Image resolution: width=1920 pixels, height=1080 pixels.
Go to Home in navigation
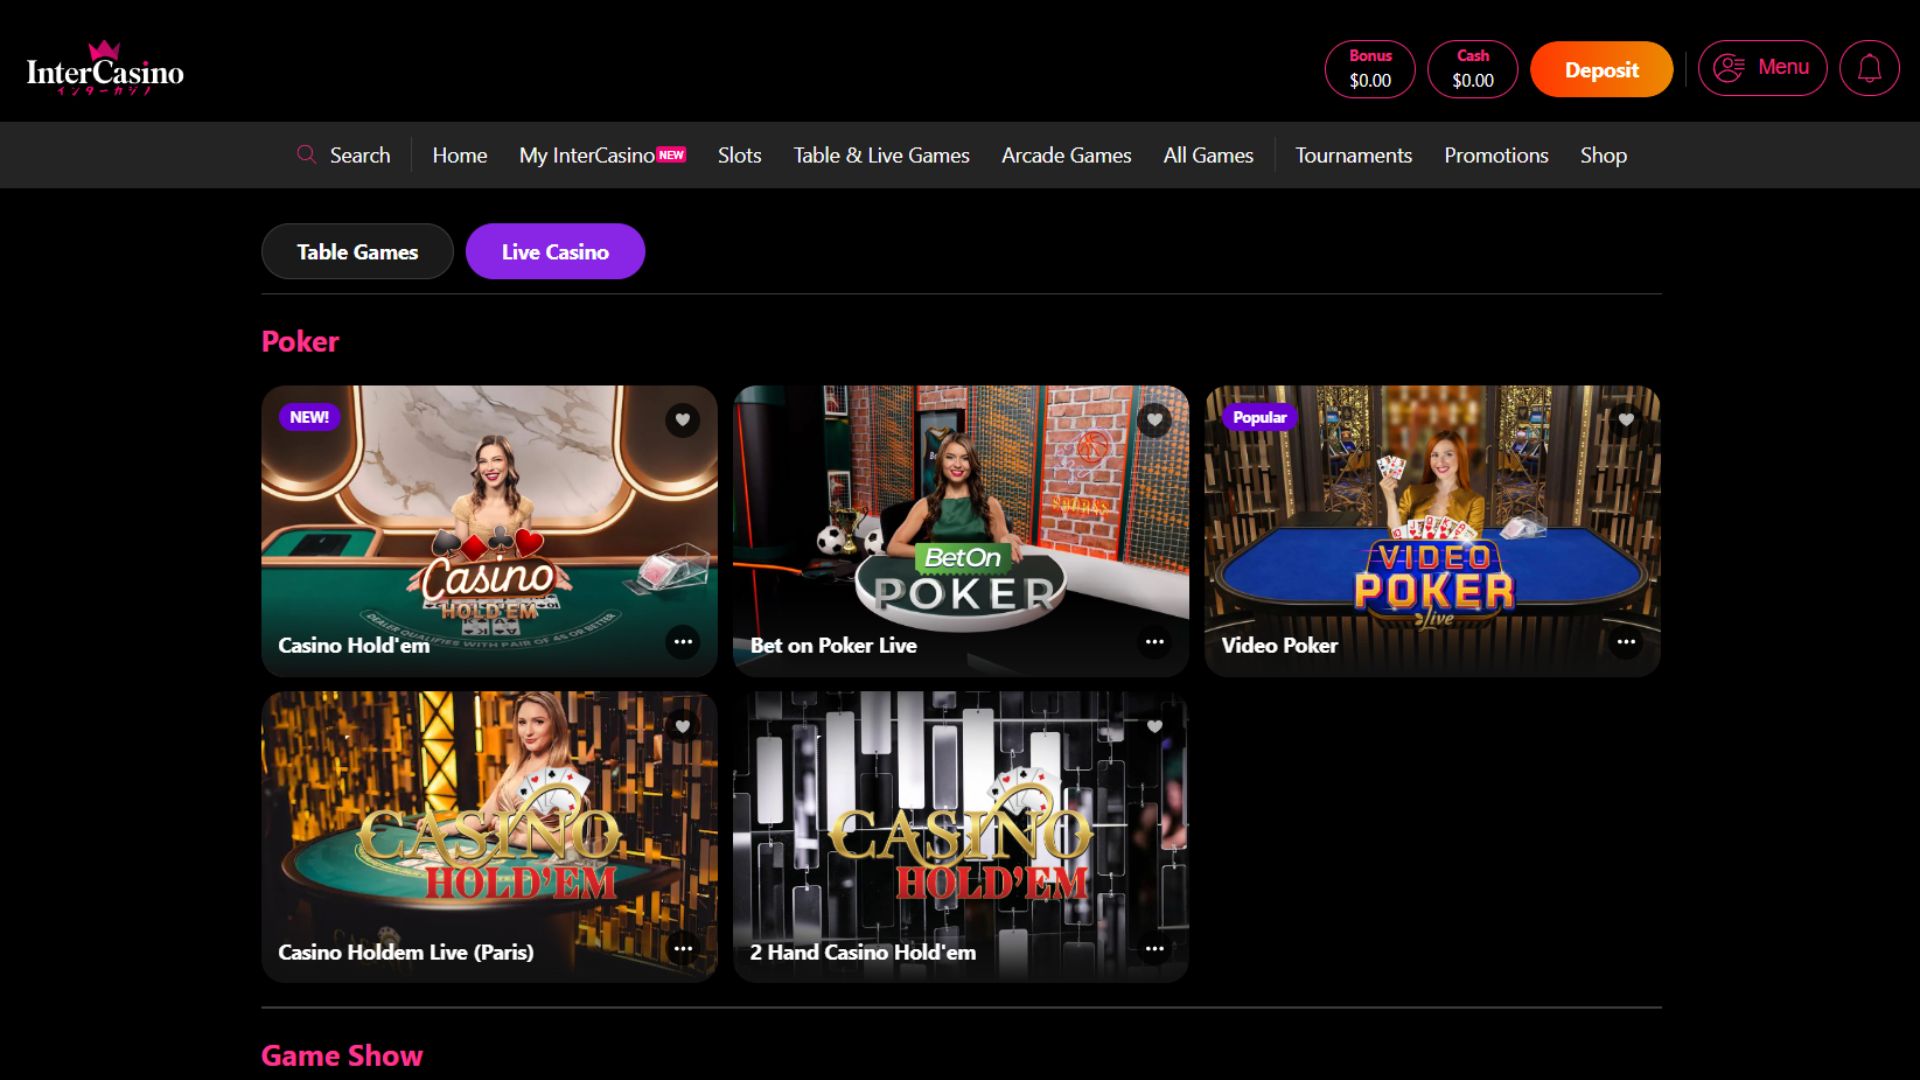(459, 155)
